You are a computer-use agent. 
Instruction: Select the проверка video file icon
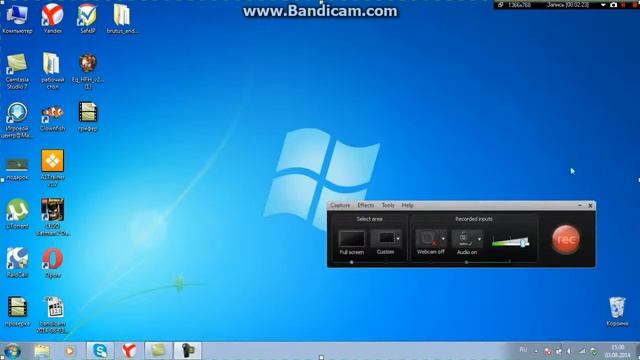tap(17, 311)
